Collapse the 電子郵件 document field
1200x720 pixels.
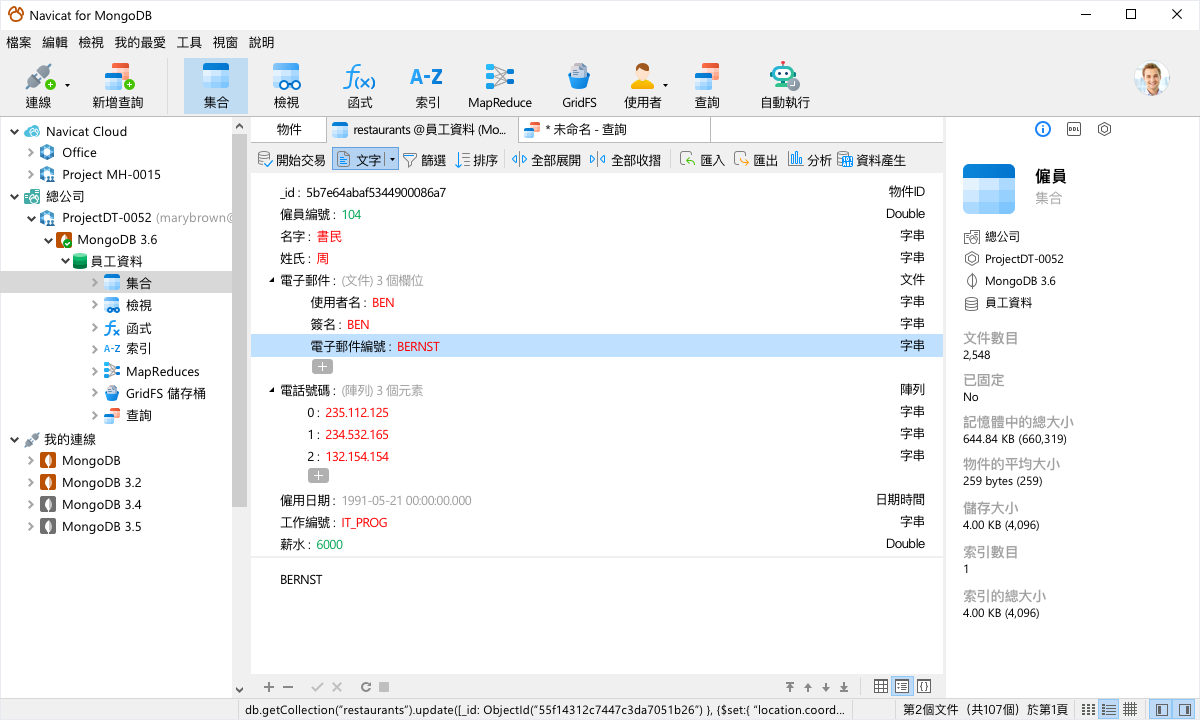(272, 281)
